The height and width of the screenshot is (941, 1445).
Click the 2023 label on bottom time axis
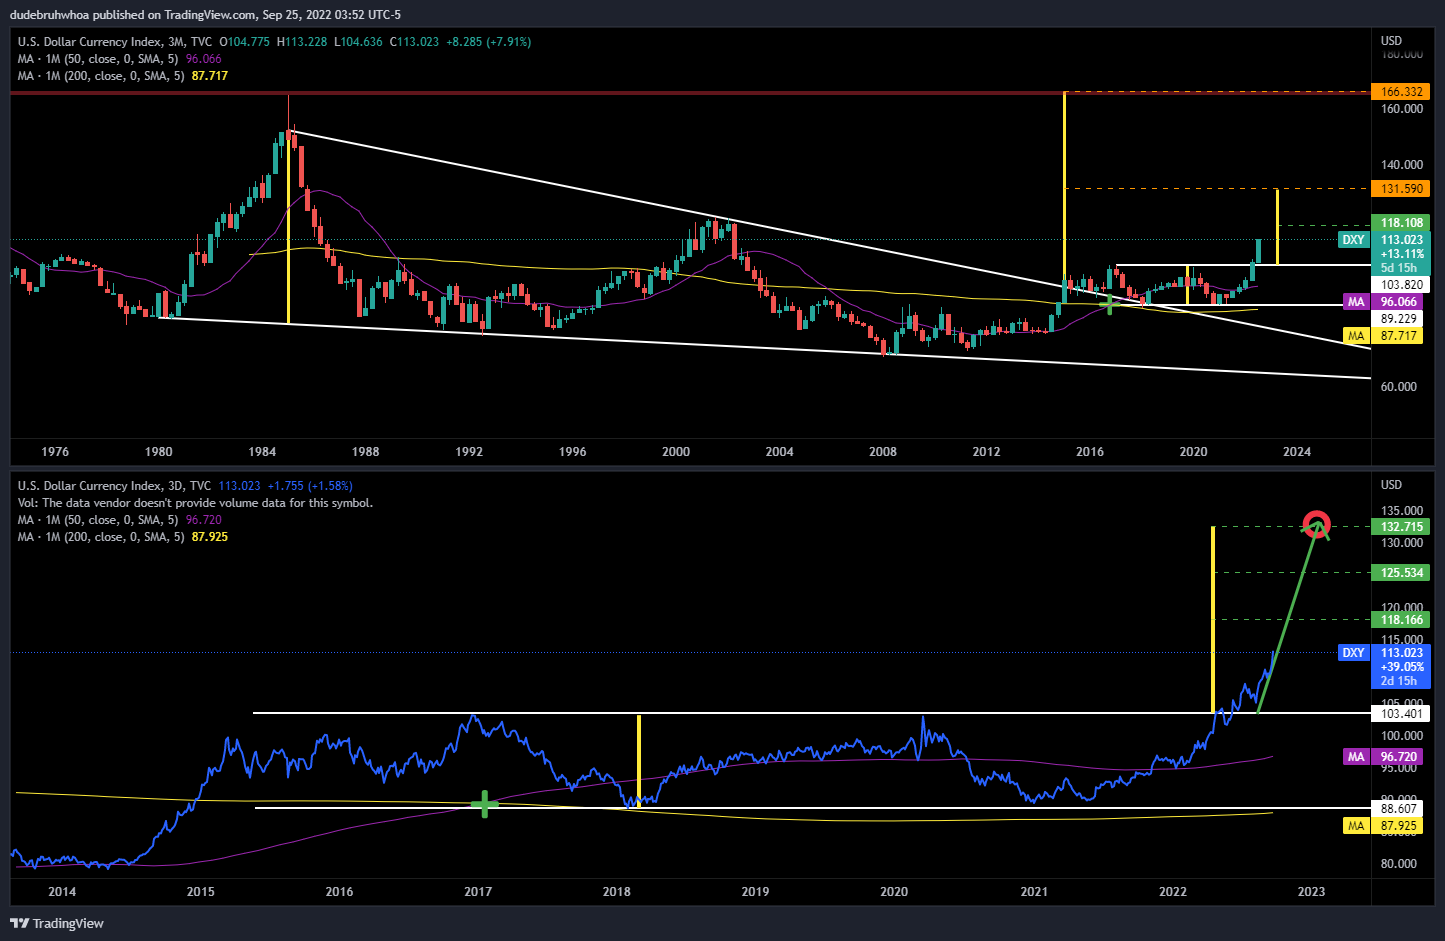click(1311, 892)
